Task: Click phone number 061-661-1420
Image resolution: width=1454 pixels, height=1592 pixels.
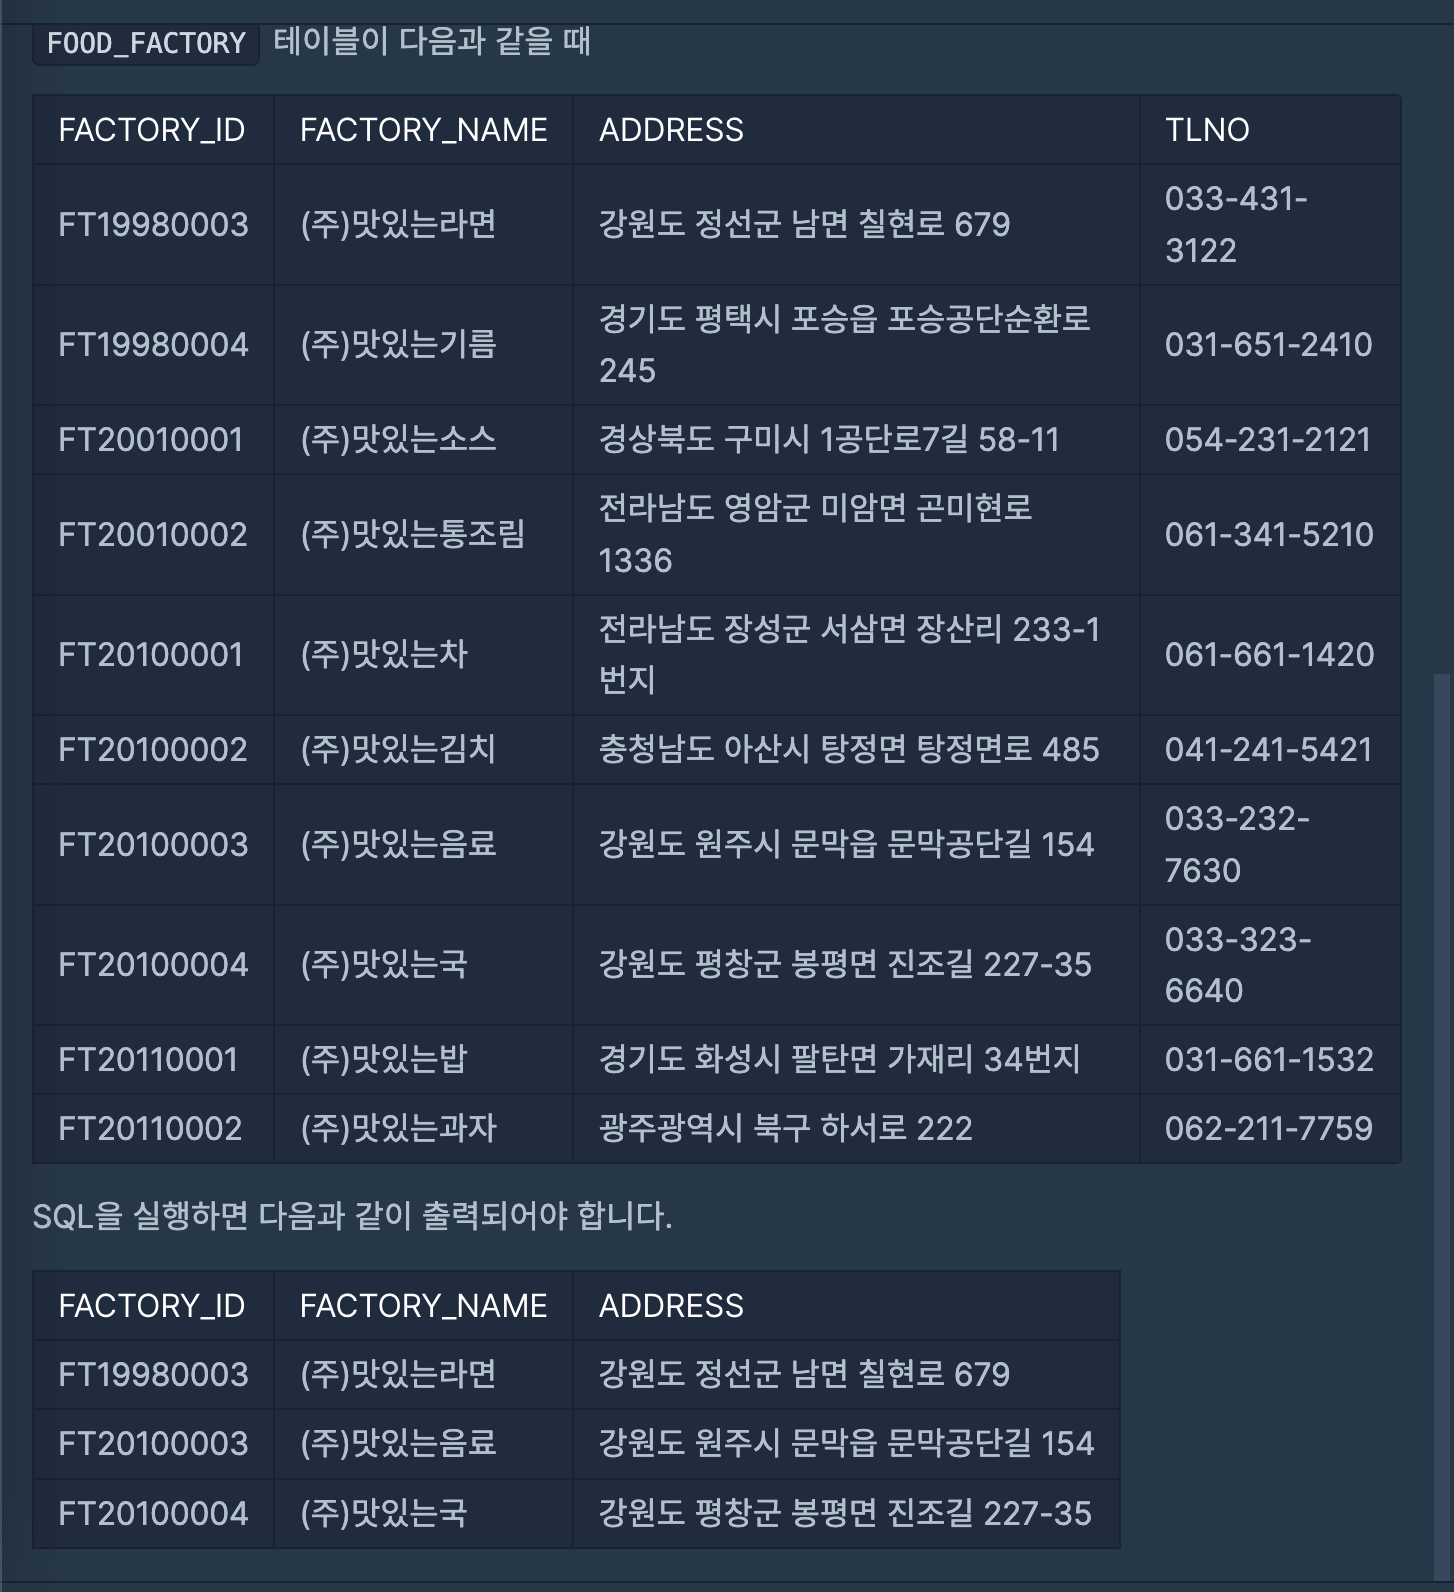Action: click(x=1269, y=655)
